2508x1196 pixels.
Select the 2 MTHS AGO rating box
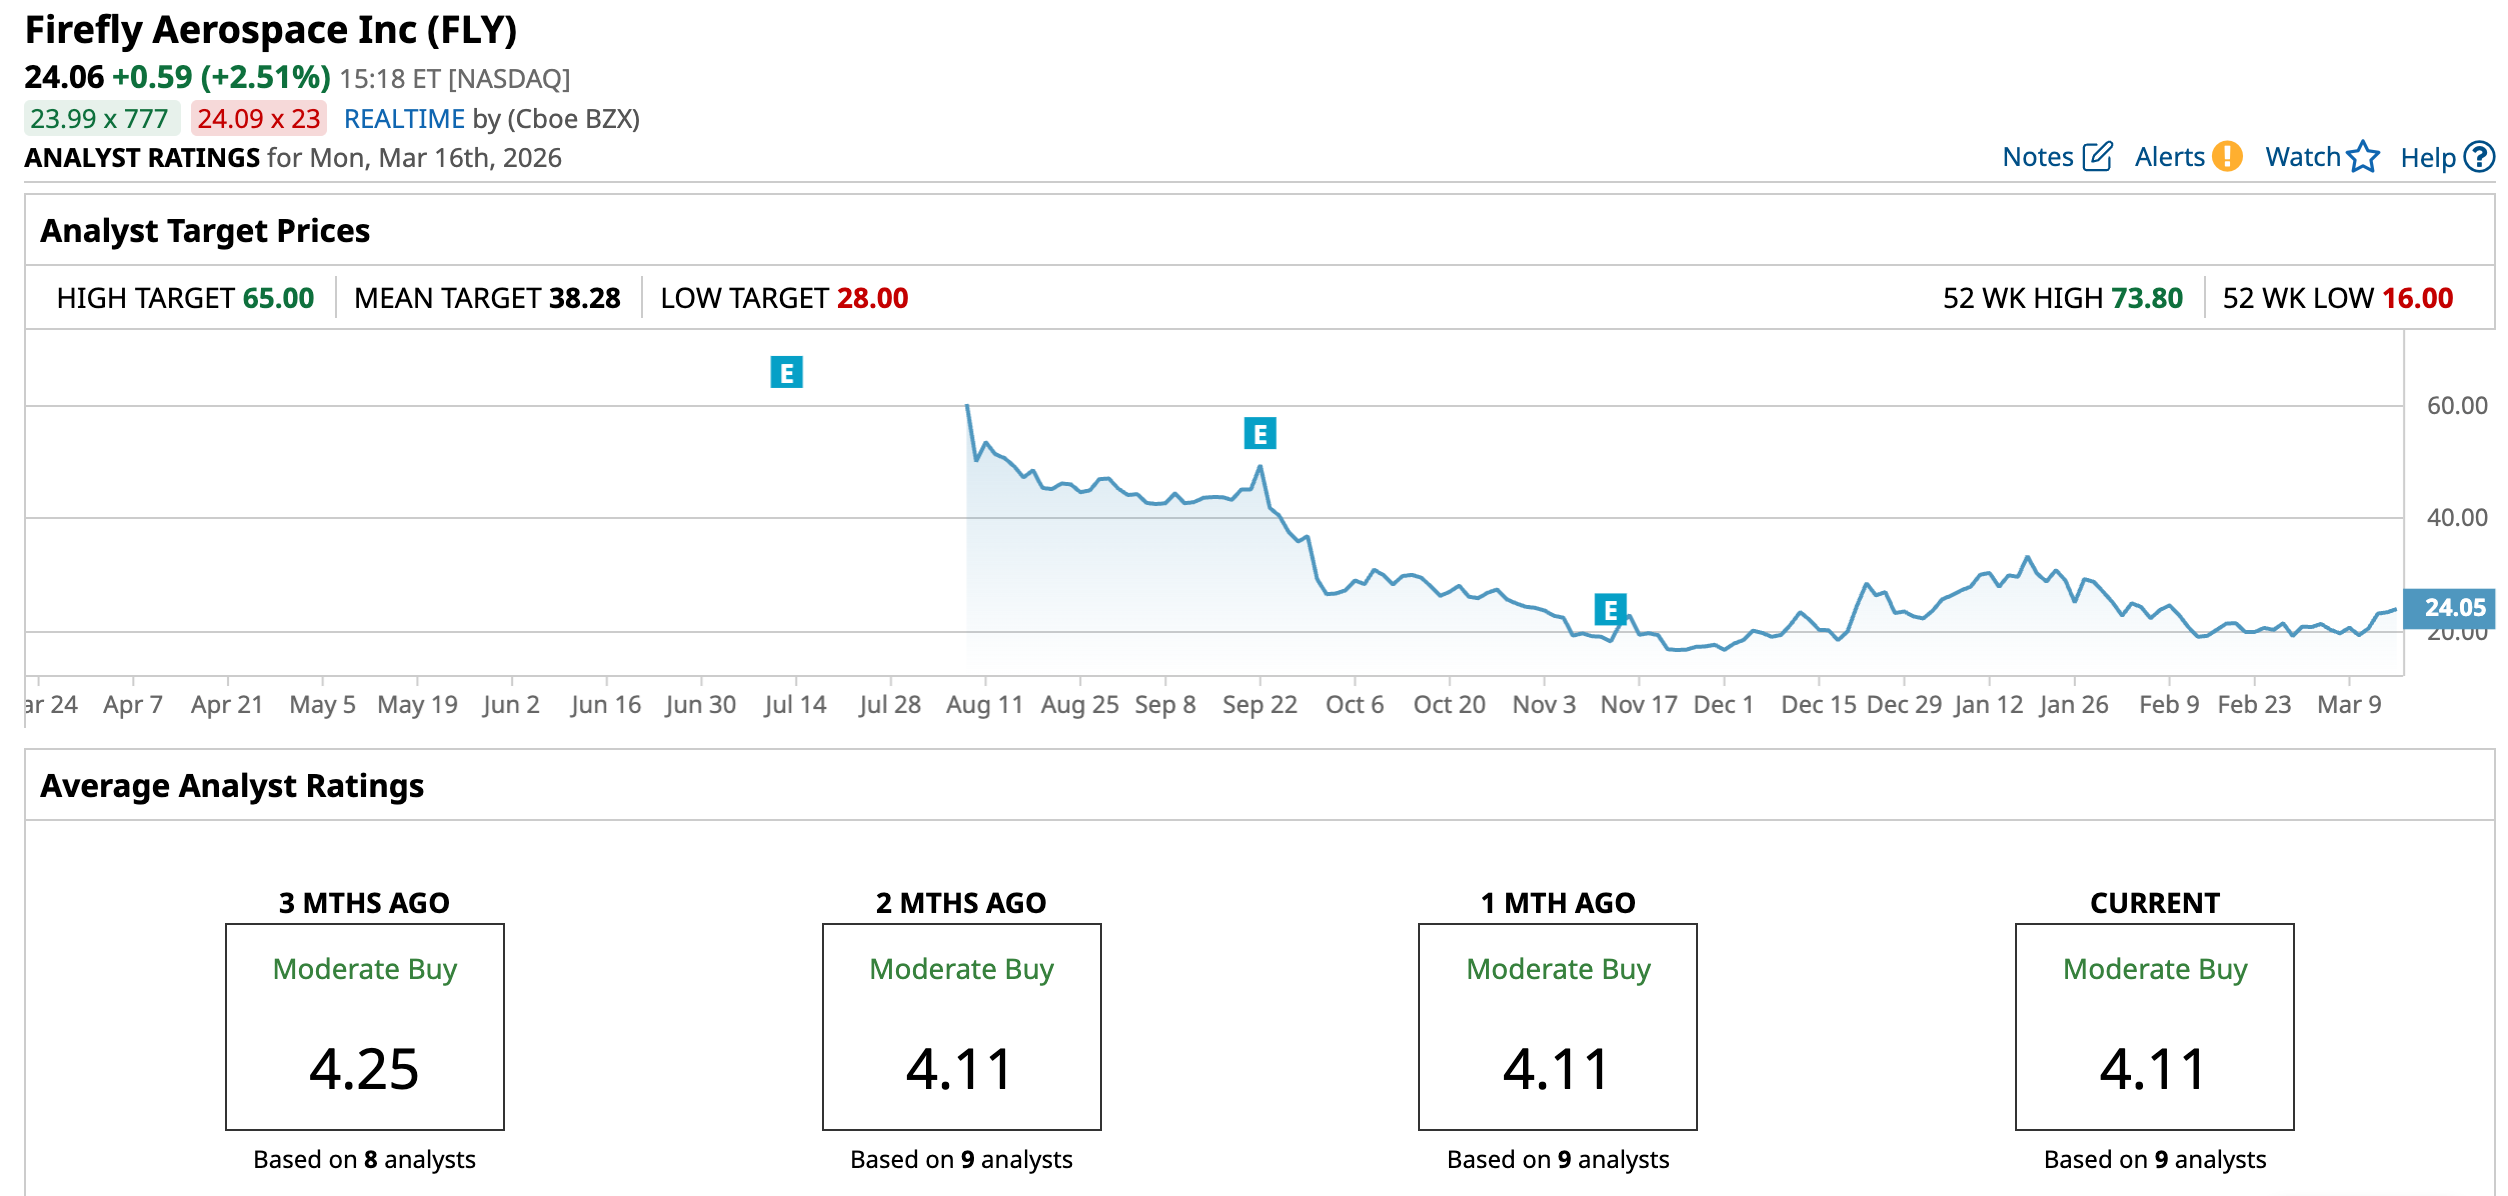coord(961,1026)
